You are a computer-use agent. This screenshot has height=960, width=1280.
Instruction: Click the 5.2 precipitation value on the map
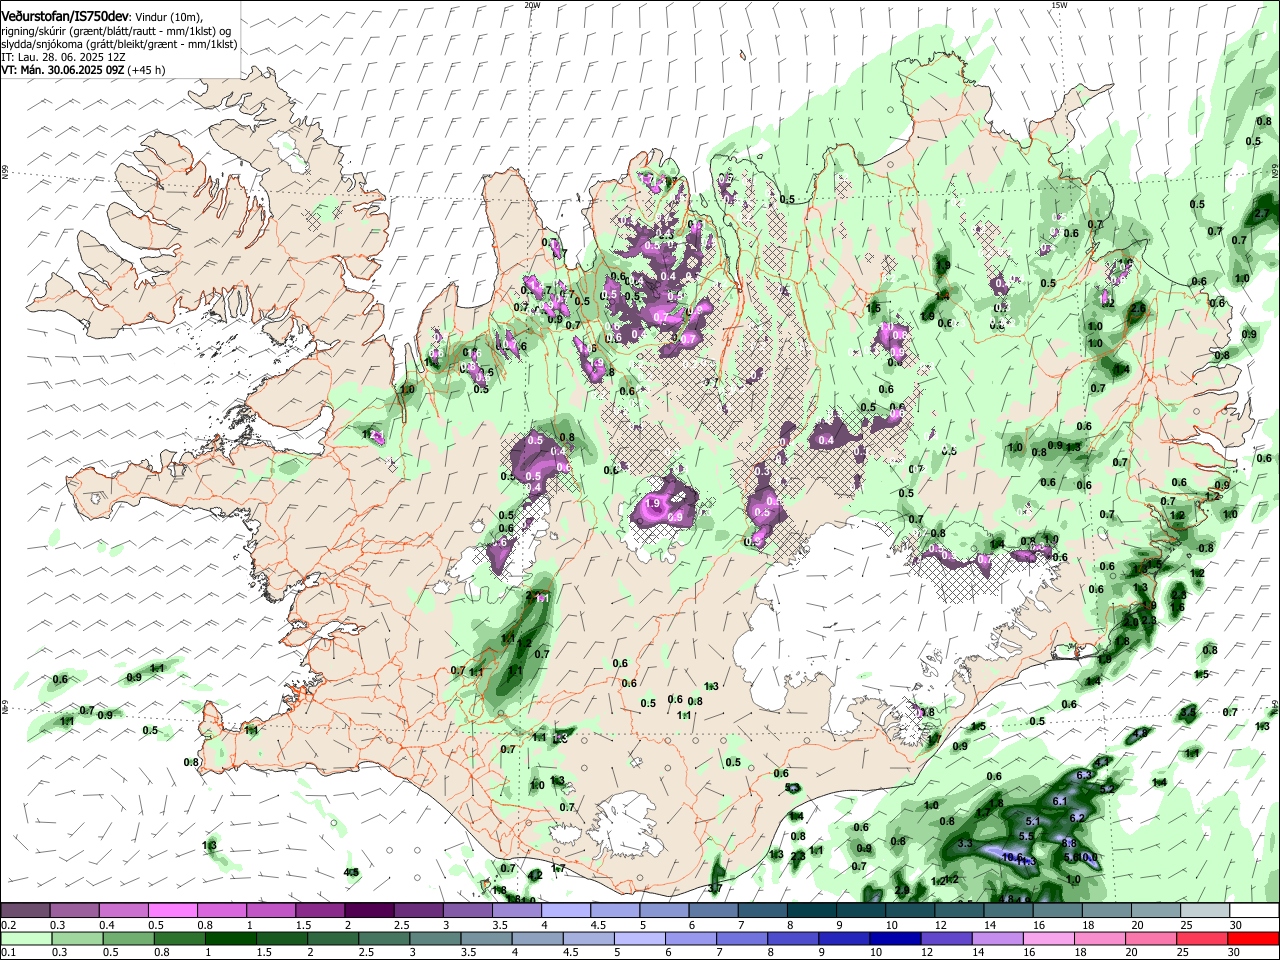tap(1107, 789)
